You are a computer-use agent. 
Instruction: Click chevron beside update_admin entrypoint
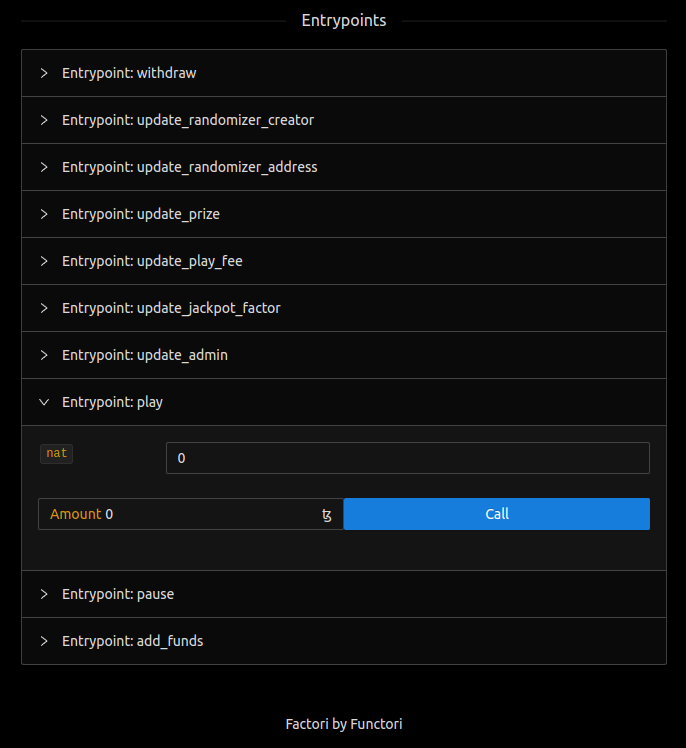pos(44,355)
